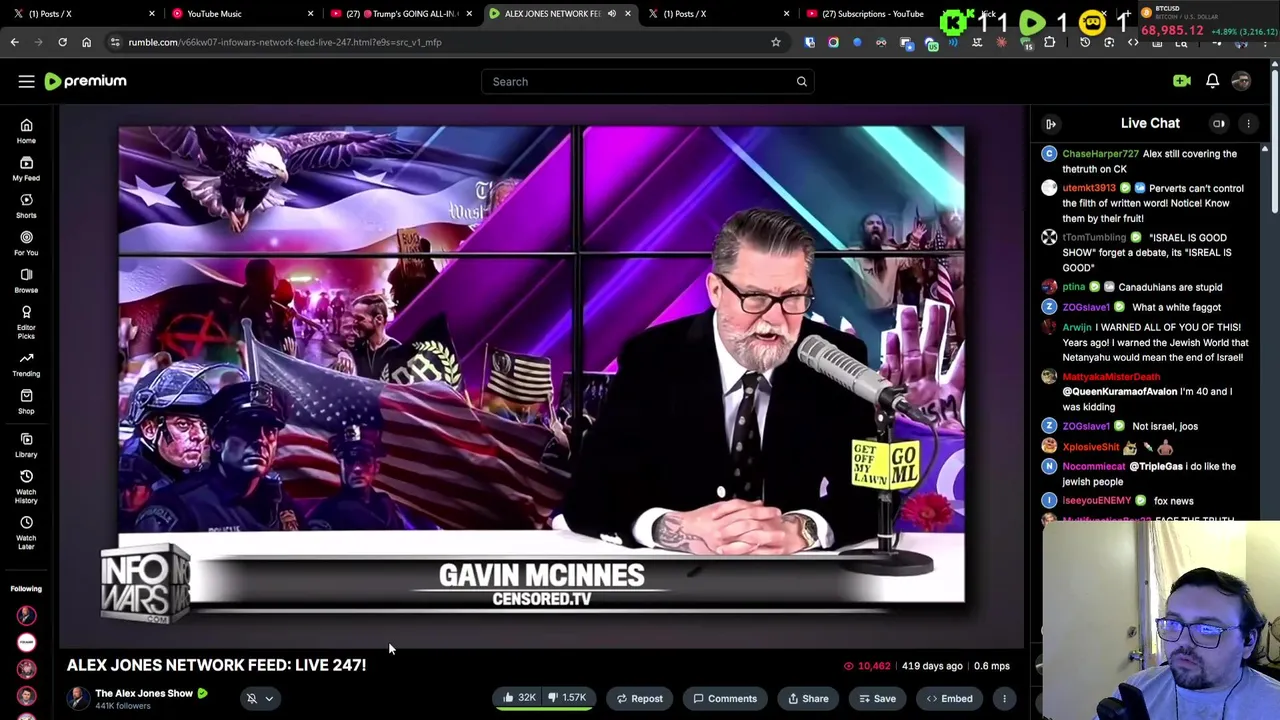Open video more actions three-dot menu
1280x720 pixels.
pyautogui.click(x=1004, y=698)
